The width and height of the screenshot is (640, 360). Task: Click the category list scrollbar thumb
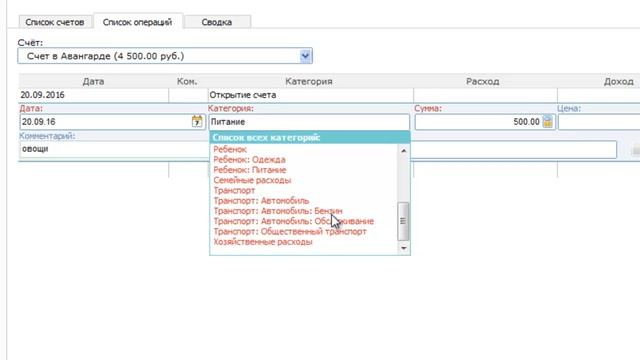[x=403, y=221]
